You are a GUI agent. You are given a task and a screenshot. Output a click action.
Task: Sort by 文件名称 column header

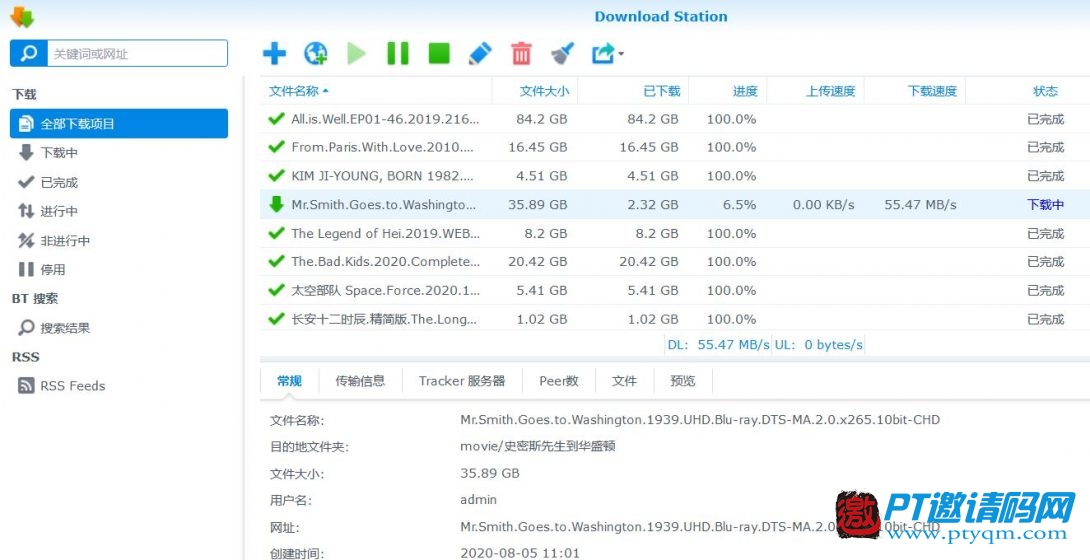(x=376, y=91)
